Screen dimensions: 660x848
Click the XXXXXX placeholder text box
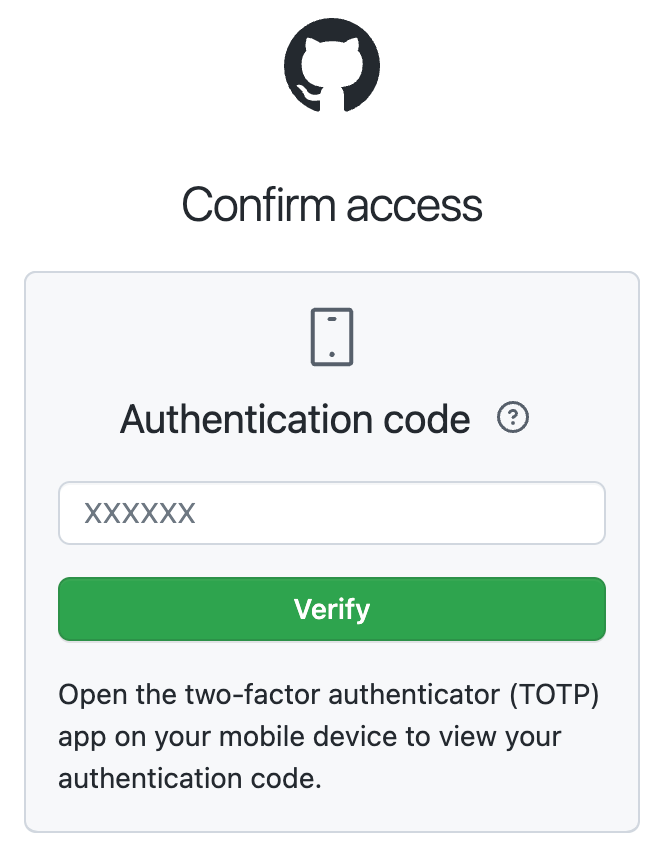tap(332, 513)
